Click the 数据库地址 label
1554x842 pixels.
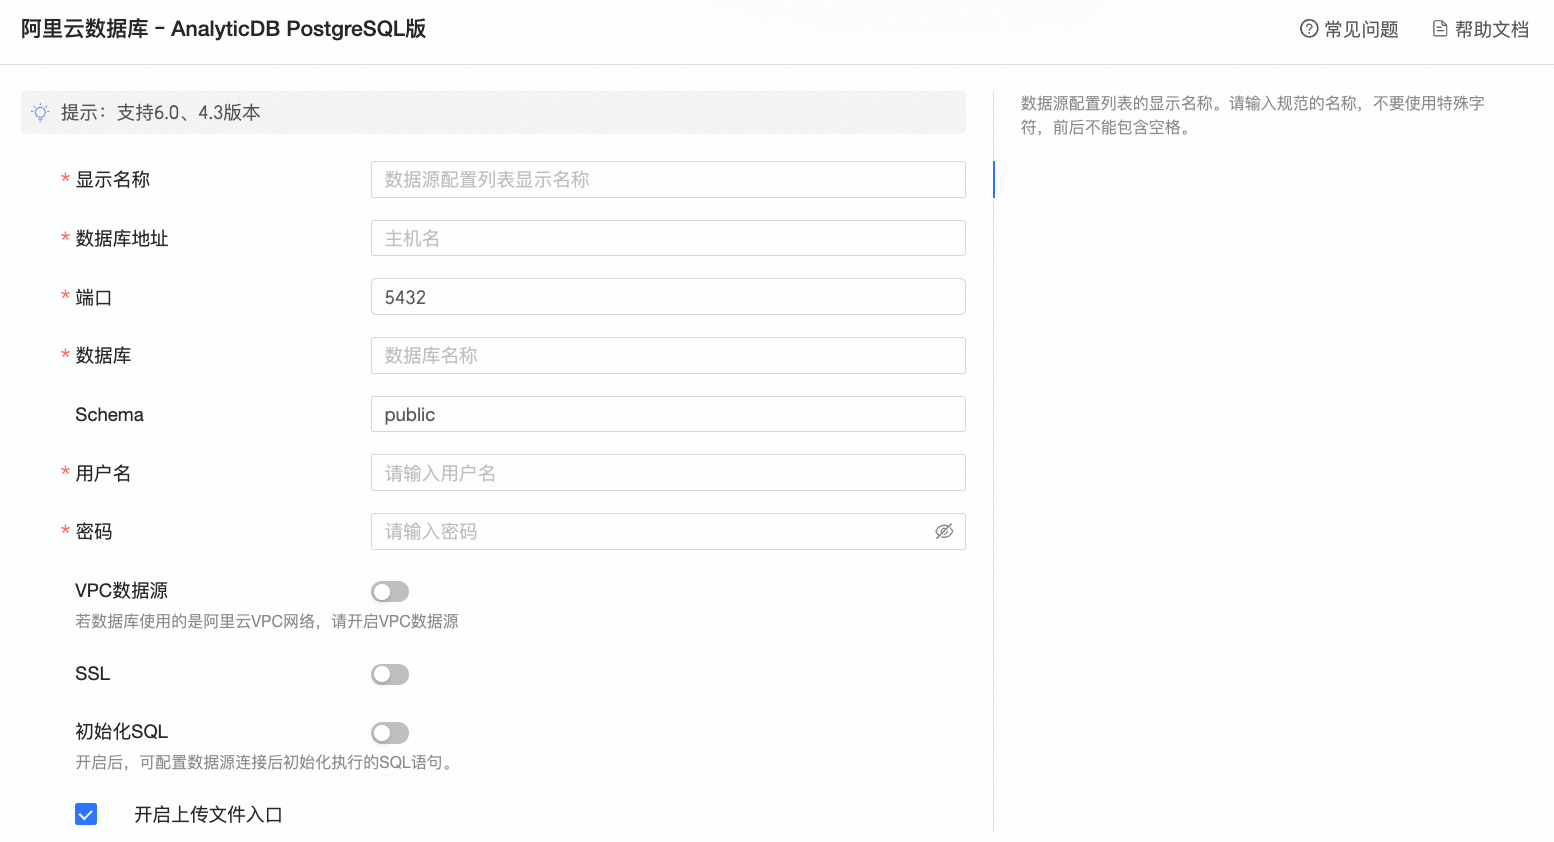122,238
